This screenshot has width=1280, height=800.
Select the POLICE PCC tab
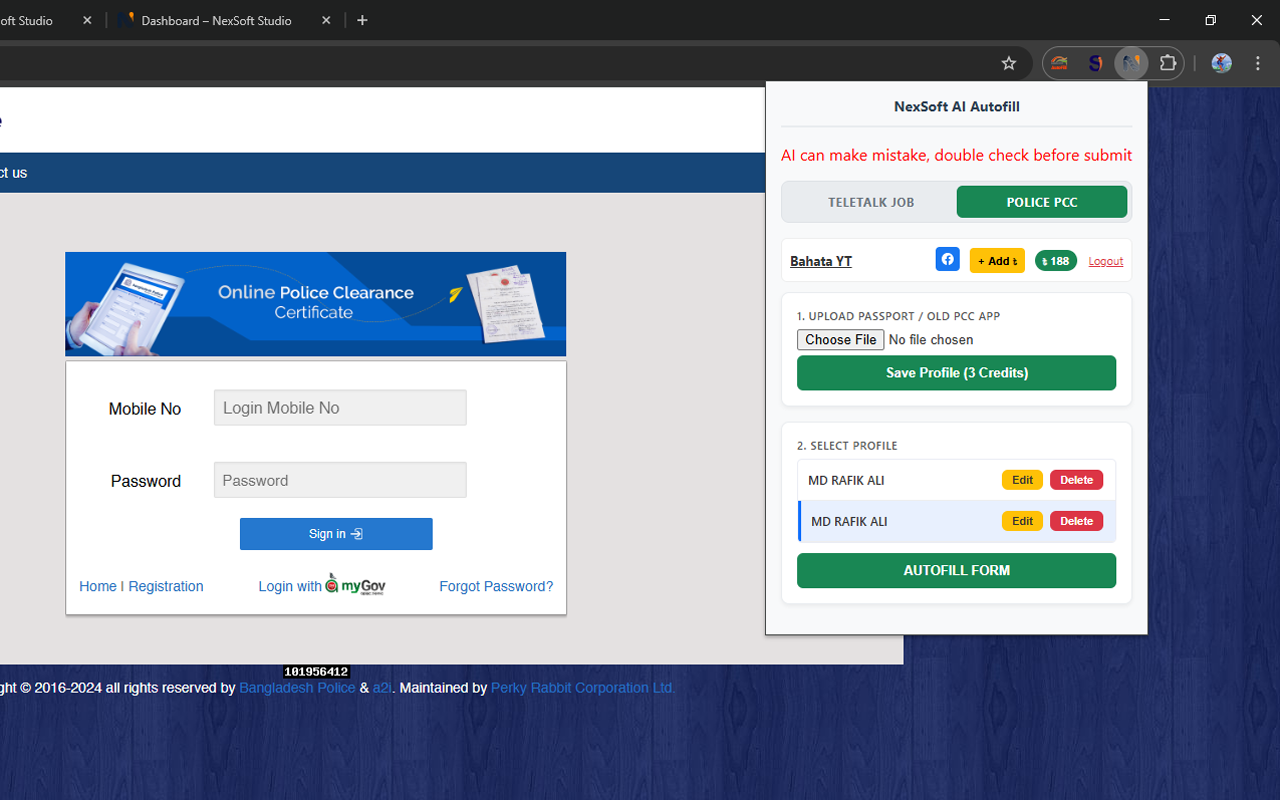[1042, 202]
